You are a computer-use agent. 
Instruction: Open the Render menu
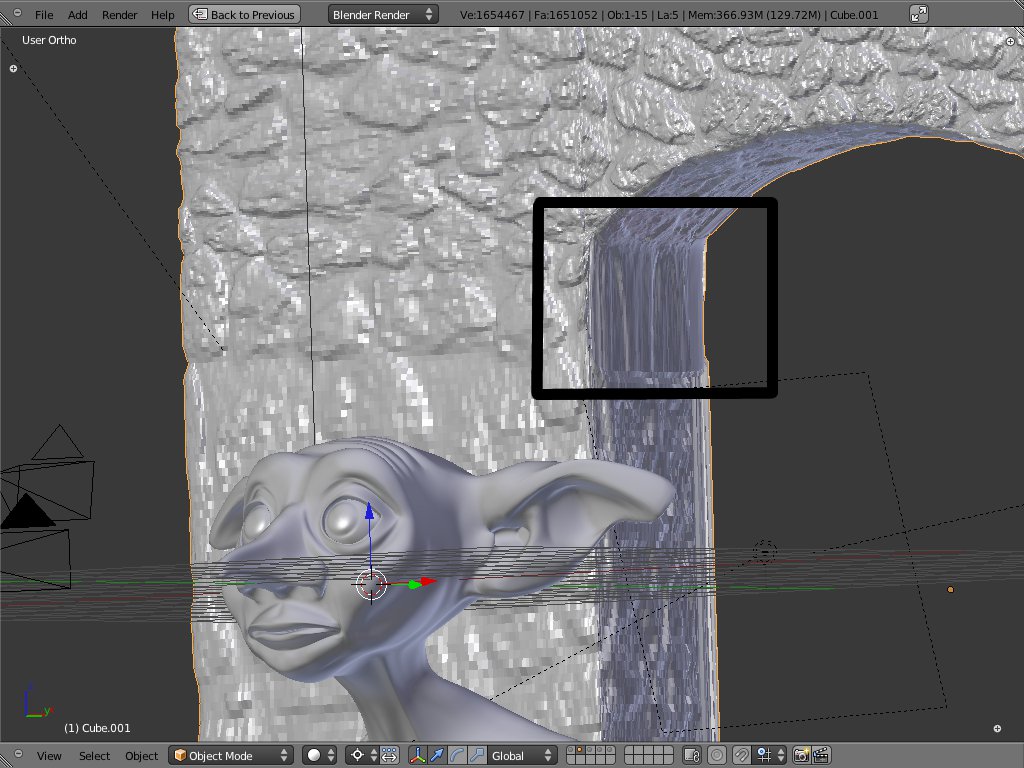(120, 14)
